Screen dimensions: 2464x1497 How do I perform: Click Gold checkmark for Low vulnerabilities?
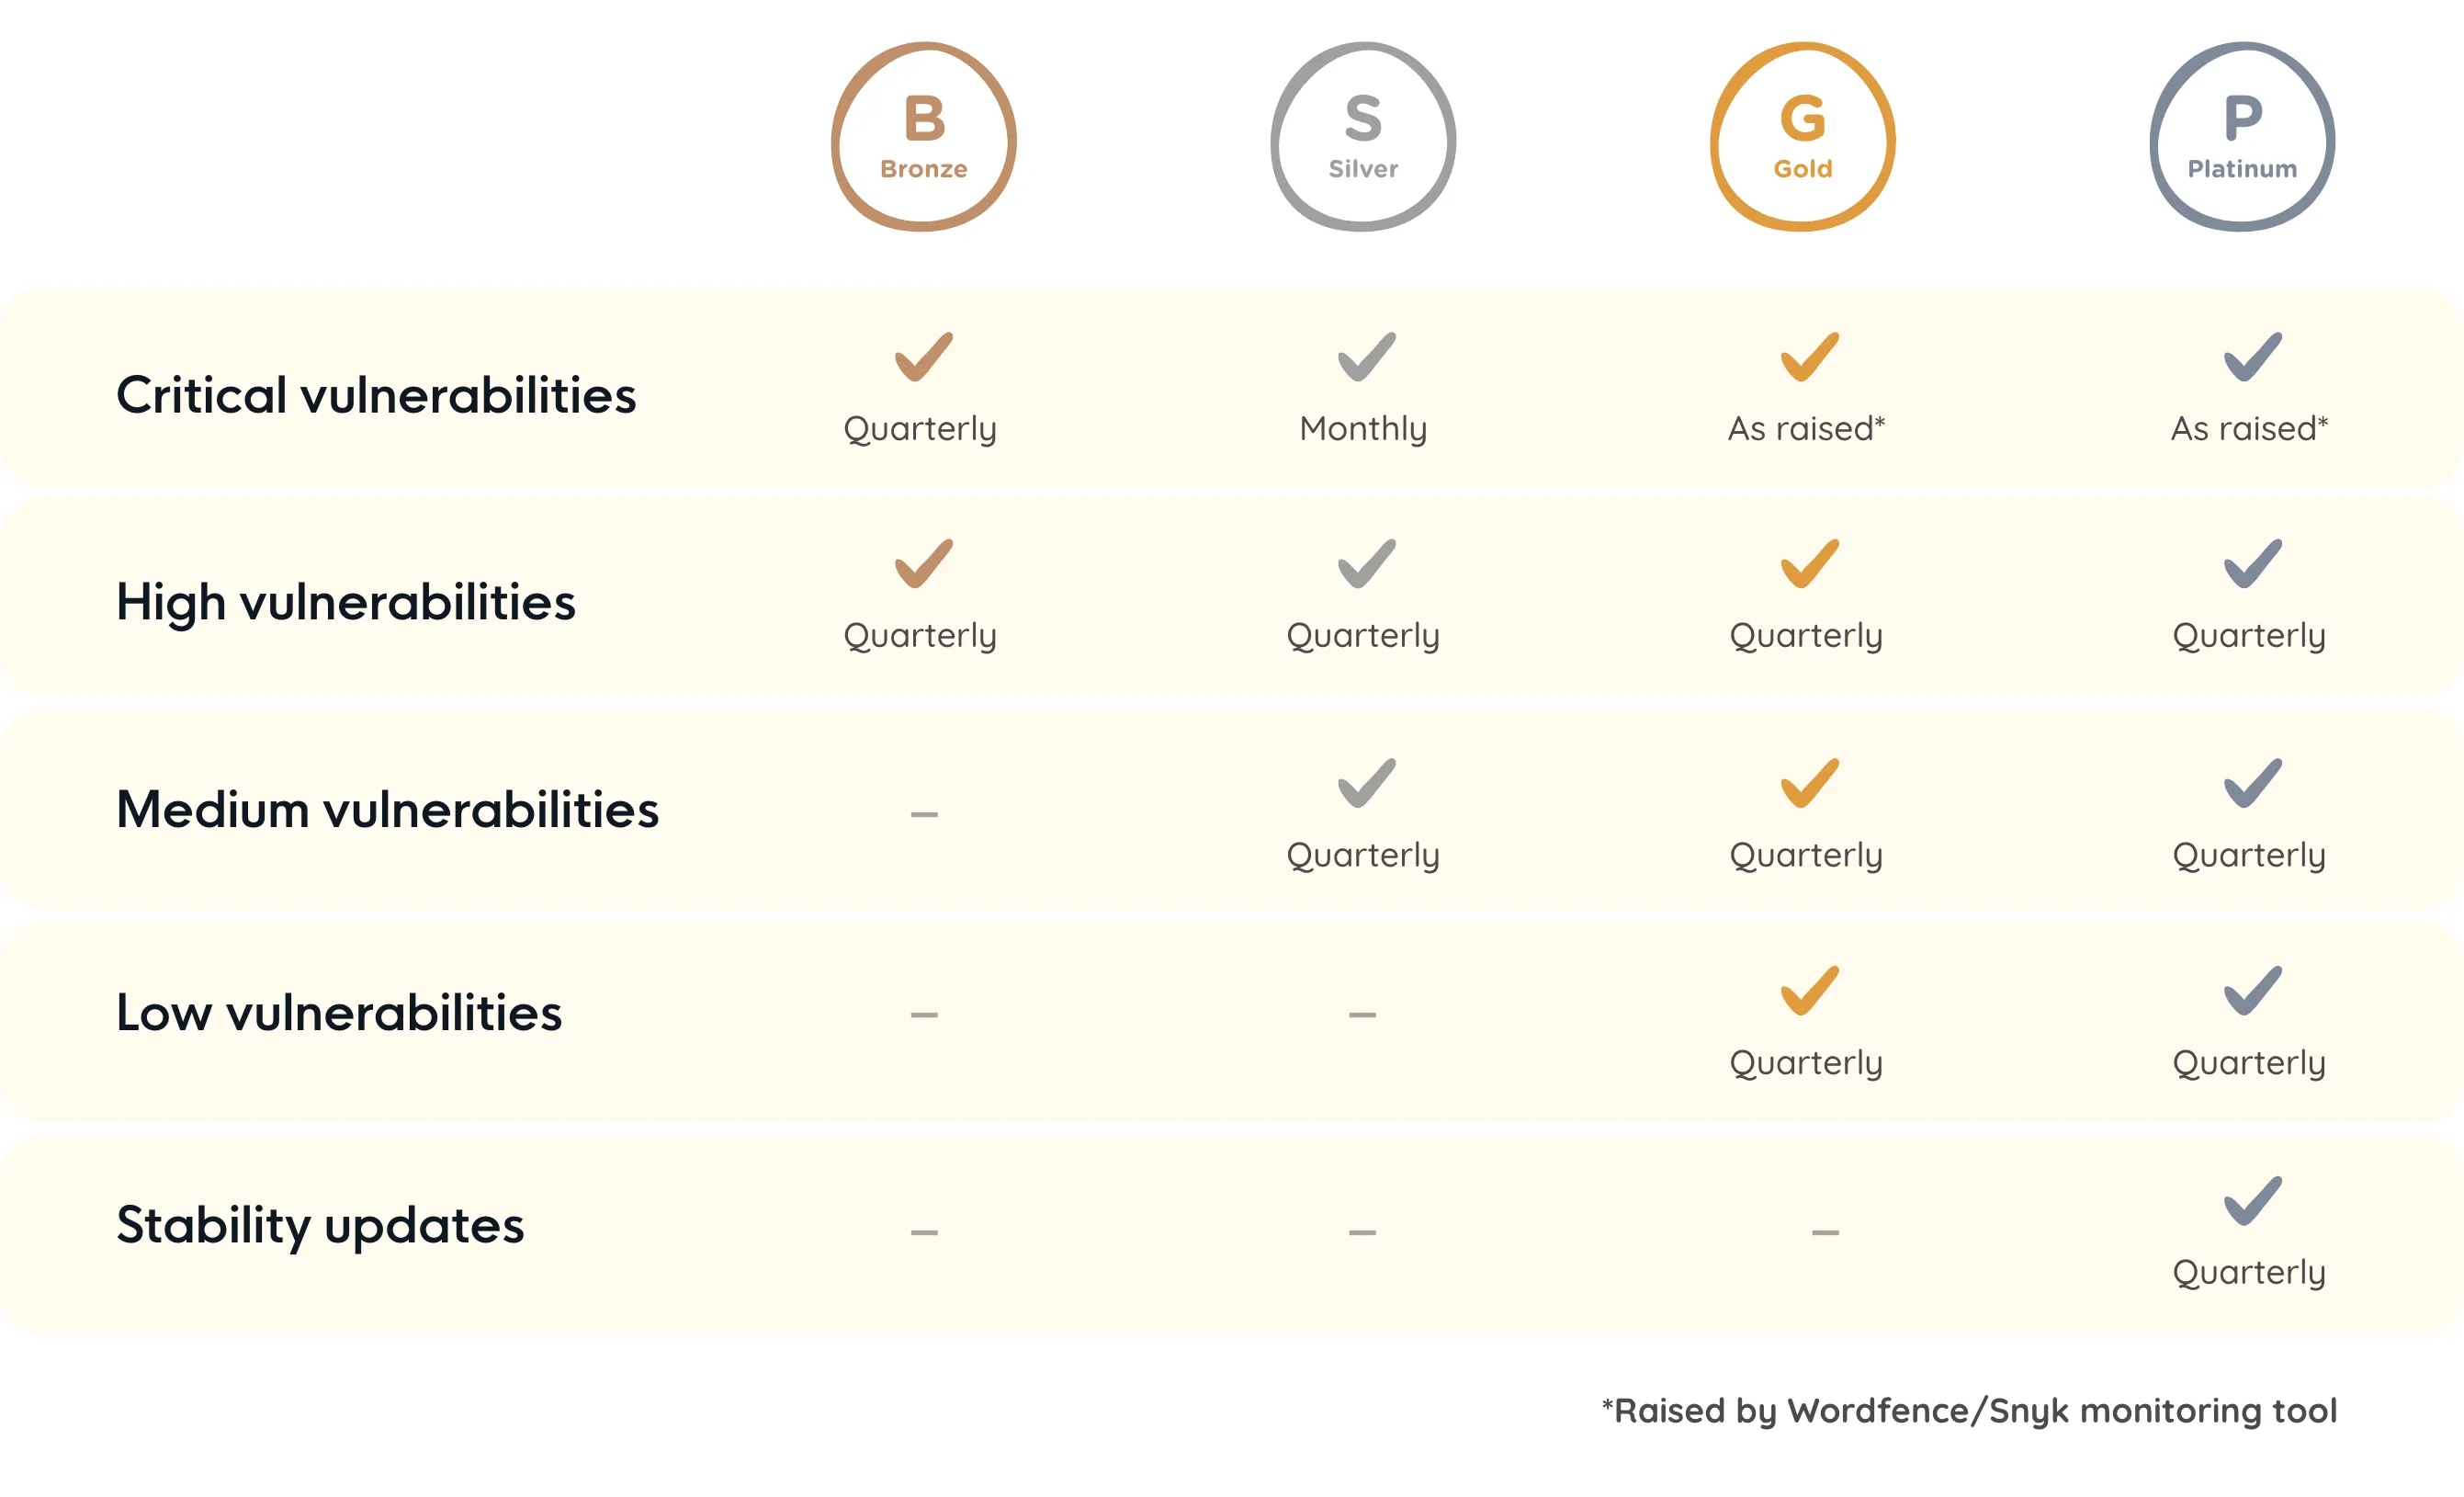(x=1809, y=991)
